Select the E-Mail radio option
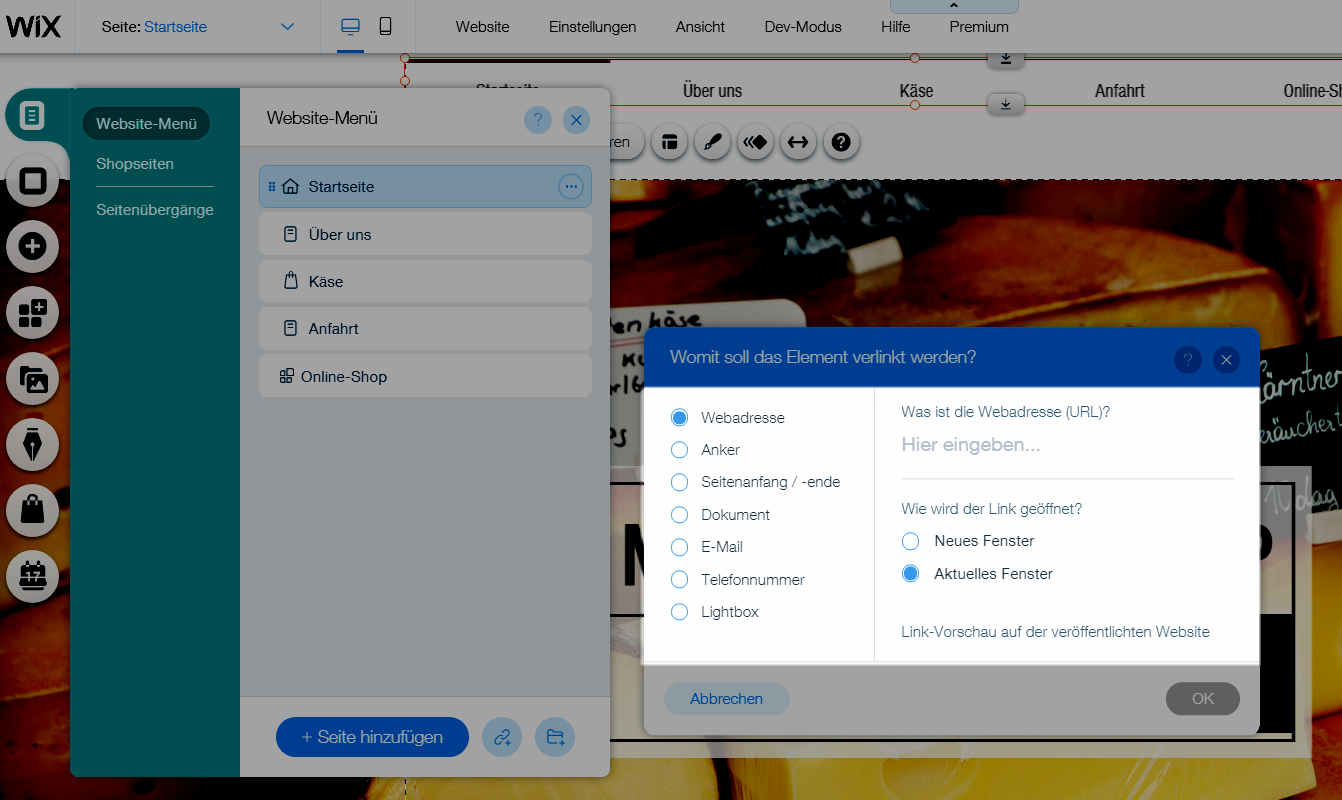This screenshot has height=800, width=1342. point(680,547)
